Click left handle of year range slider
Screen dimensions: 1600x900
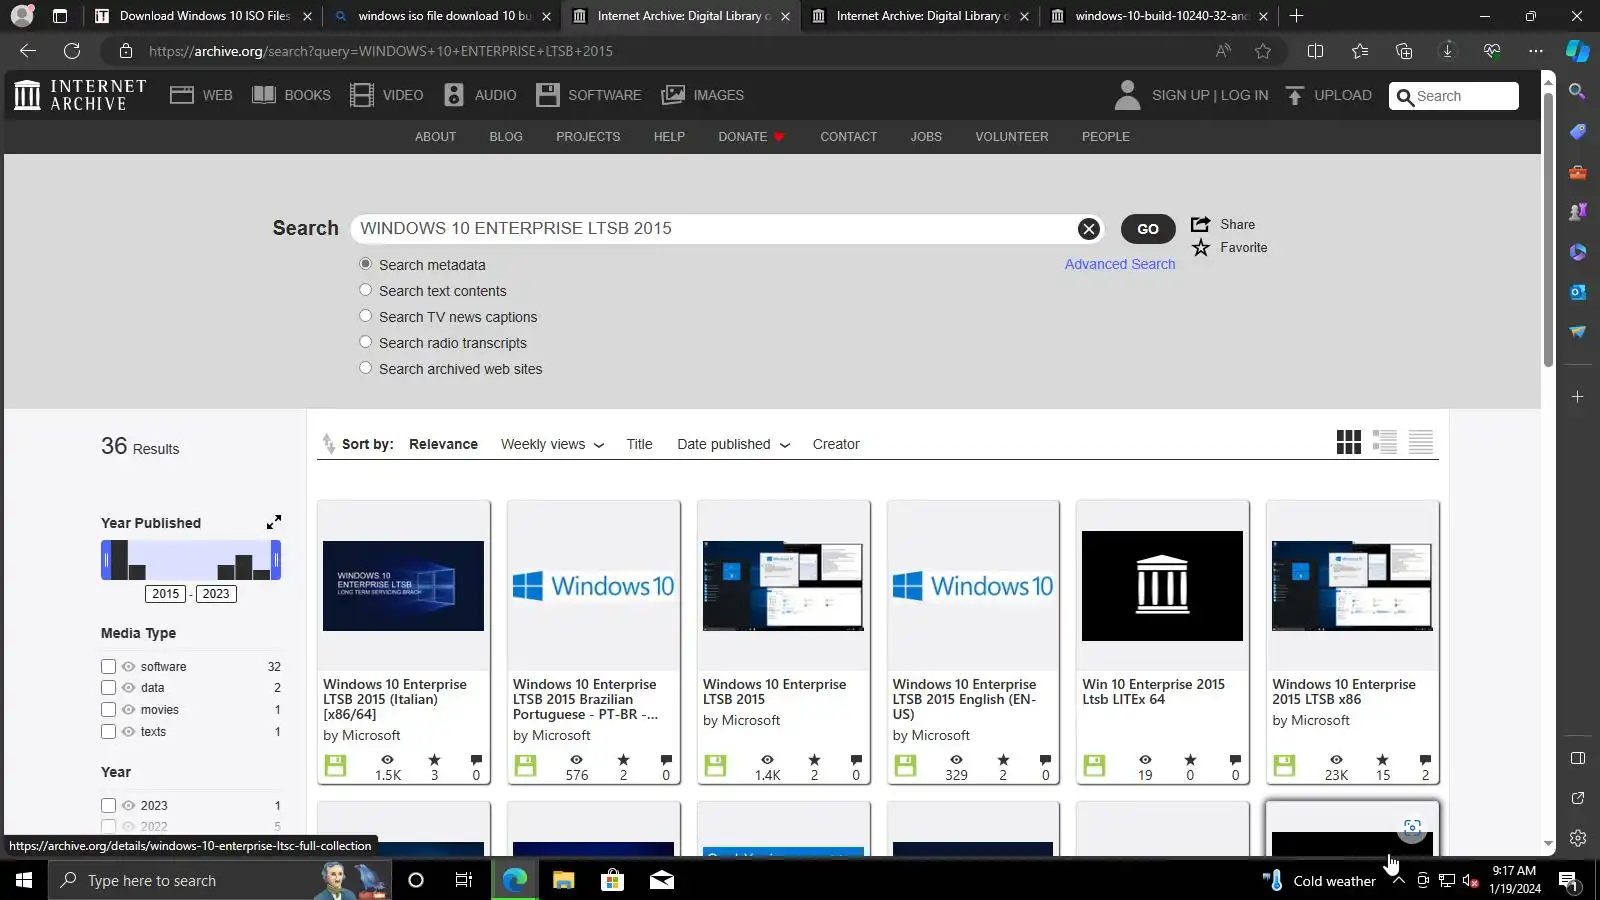pyautogui.click(x=105, y=560)
